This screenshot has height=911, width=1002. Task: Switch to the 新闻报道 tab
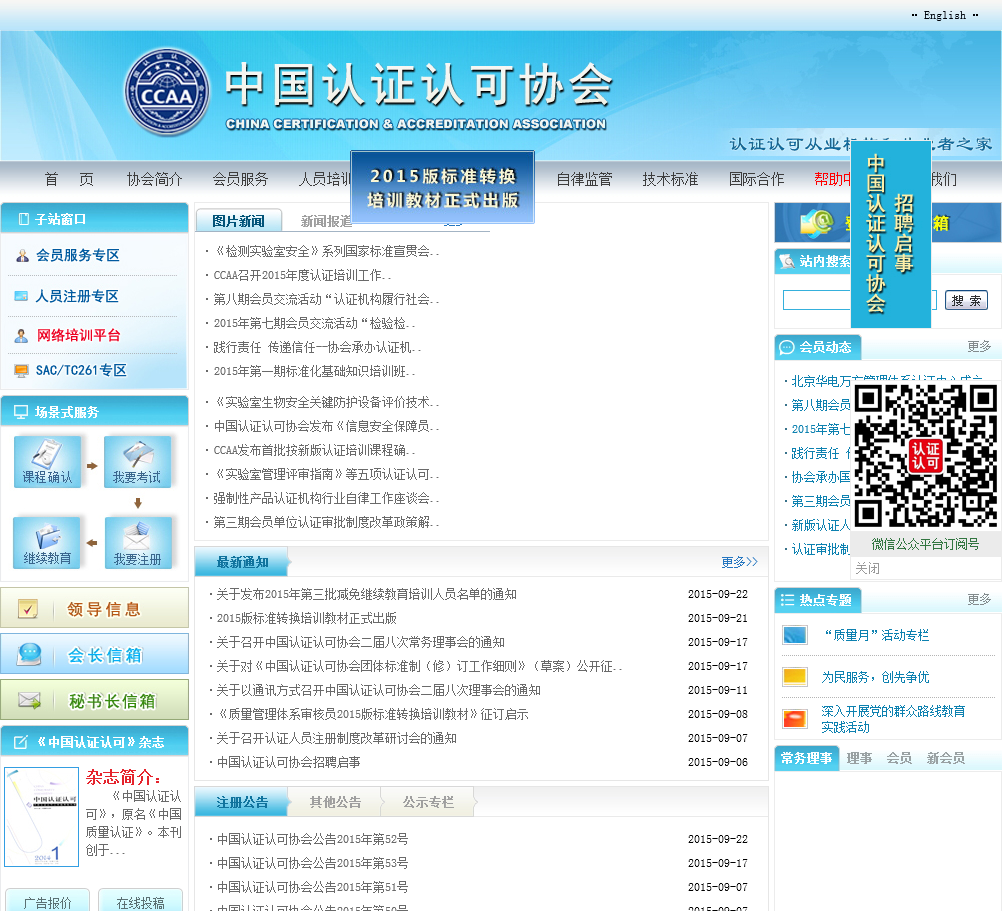(x=326, y=221)
